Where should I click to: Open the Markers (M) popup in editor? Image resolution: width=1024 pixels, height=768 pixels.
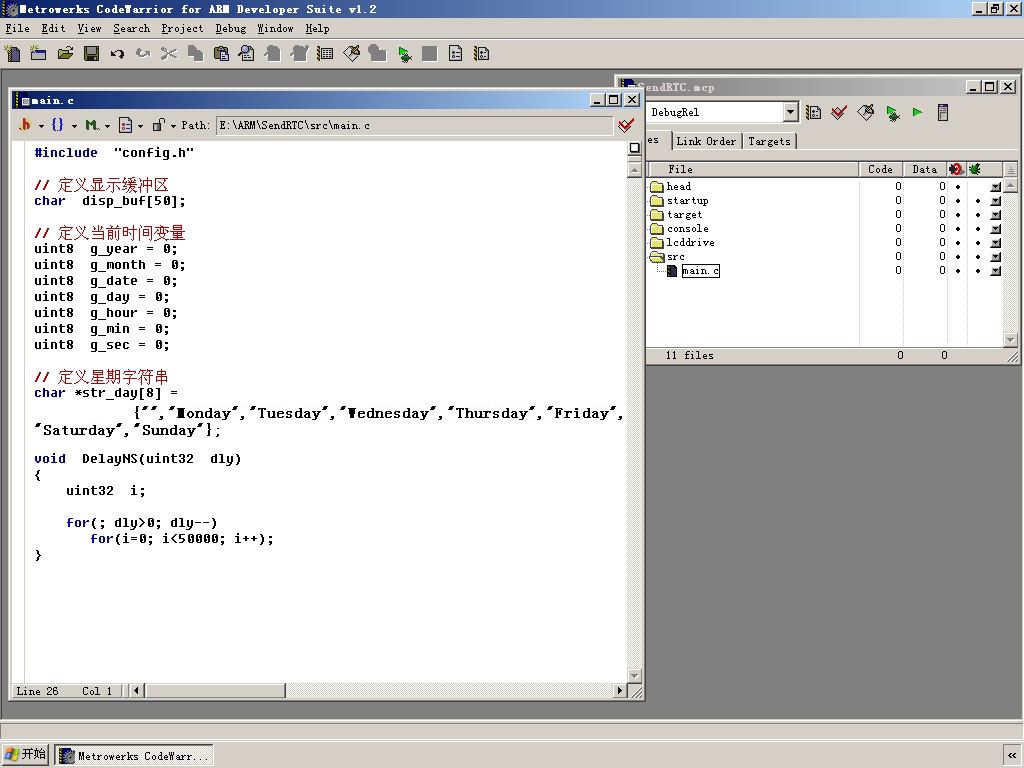[x=97, y=125]
